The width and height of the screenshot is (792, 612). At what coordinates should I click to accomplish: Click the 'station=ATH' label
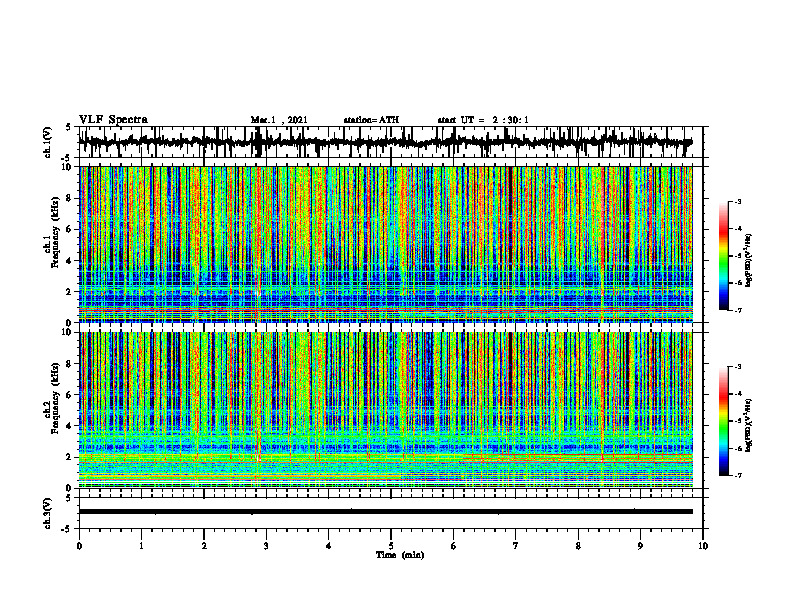click(x=371, y=120)
